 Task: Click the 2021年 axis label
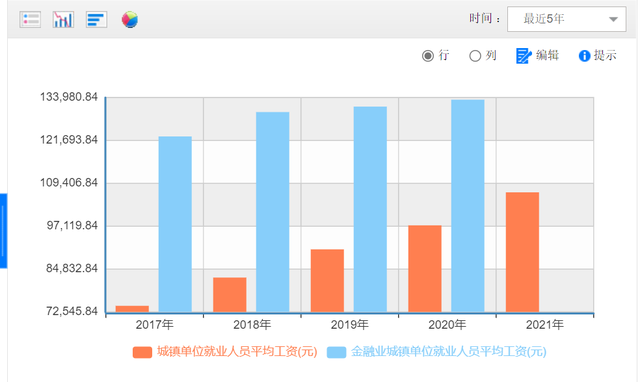pos(545,325)
